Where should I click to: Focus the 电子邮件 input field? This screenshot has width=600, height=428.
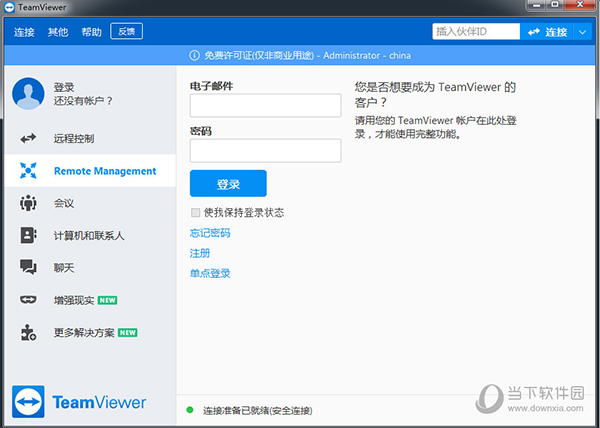(x=266, y=106)
